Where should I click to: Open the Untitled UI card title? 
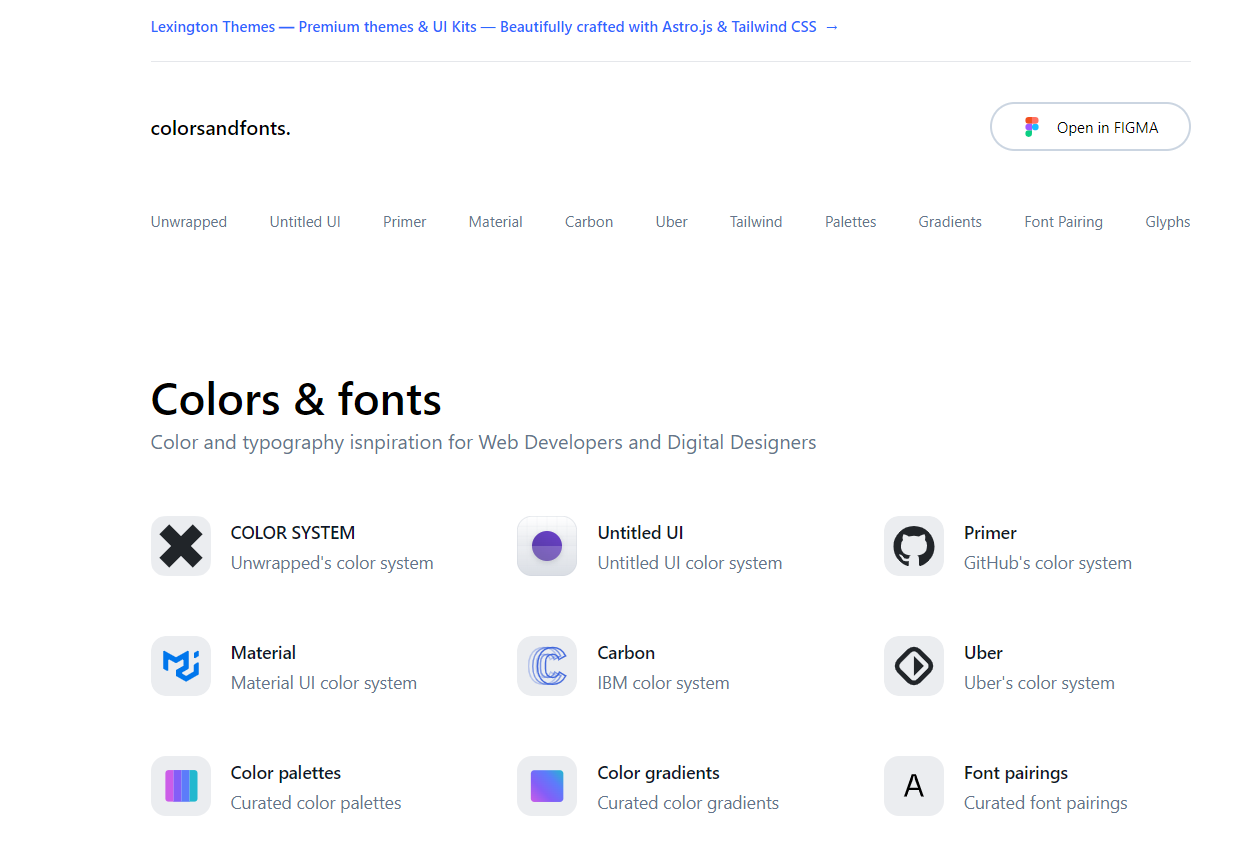point(641,533)
